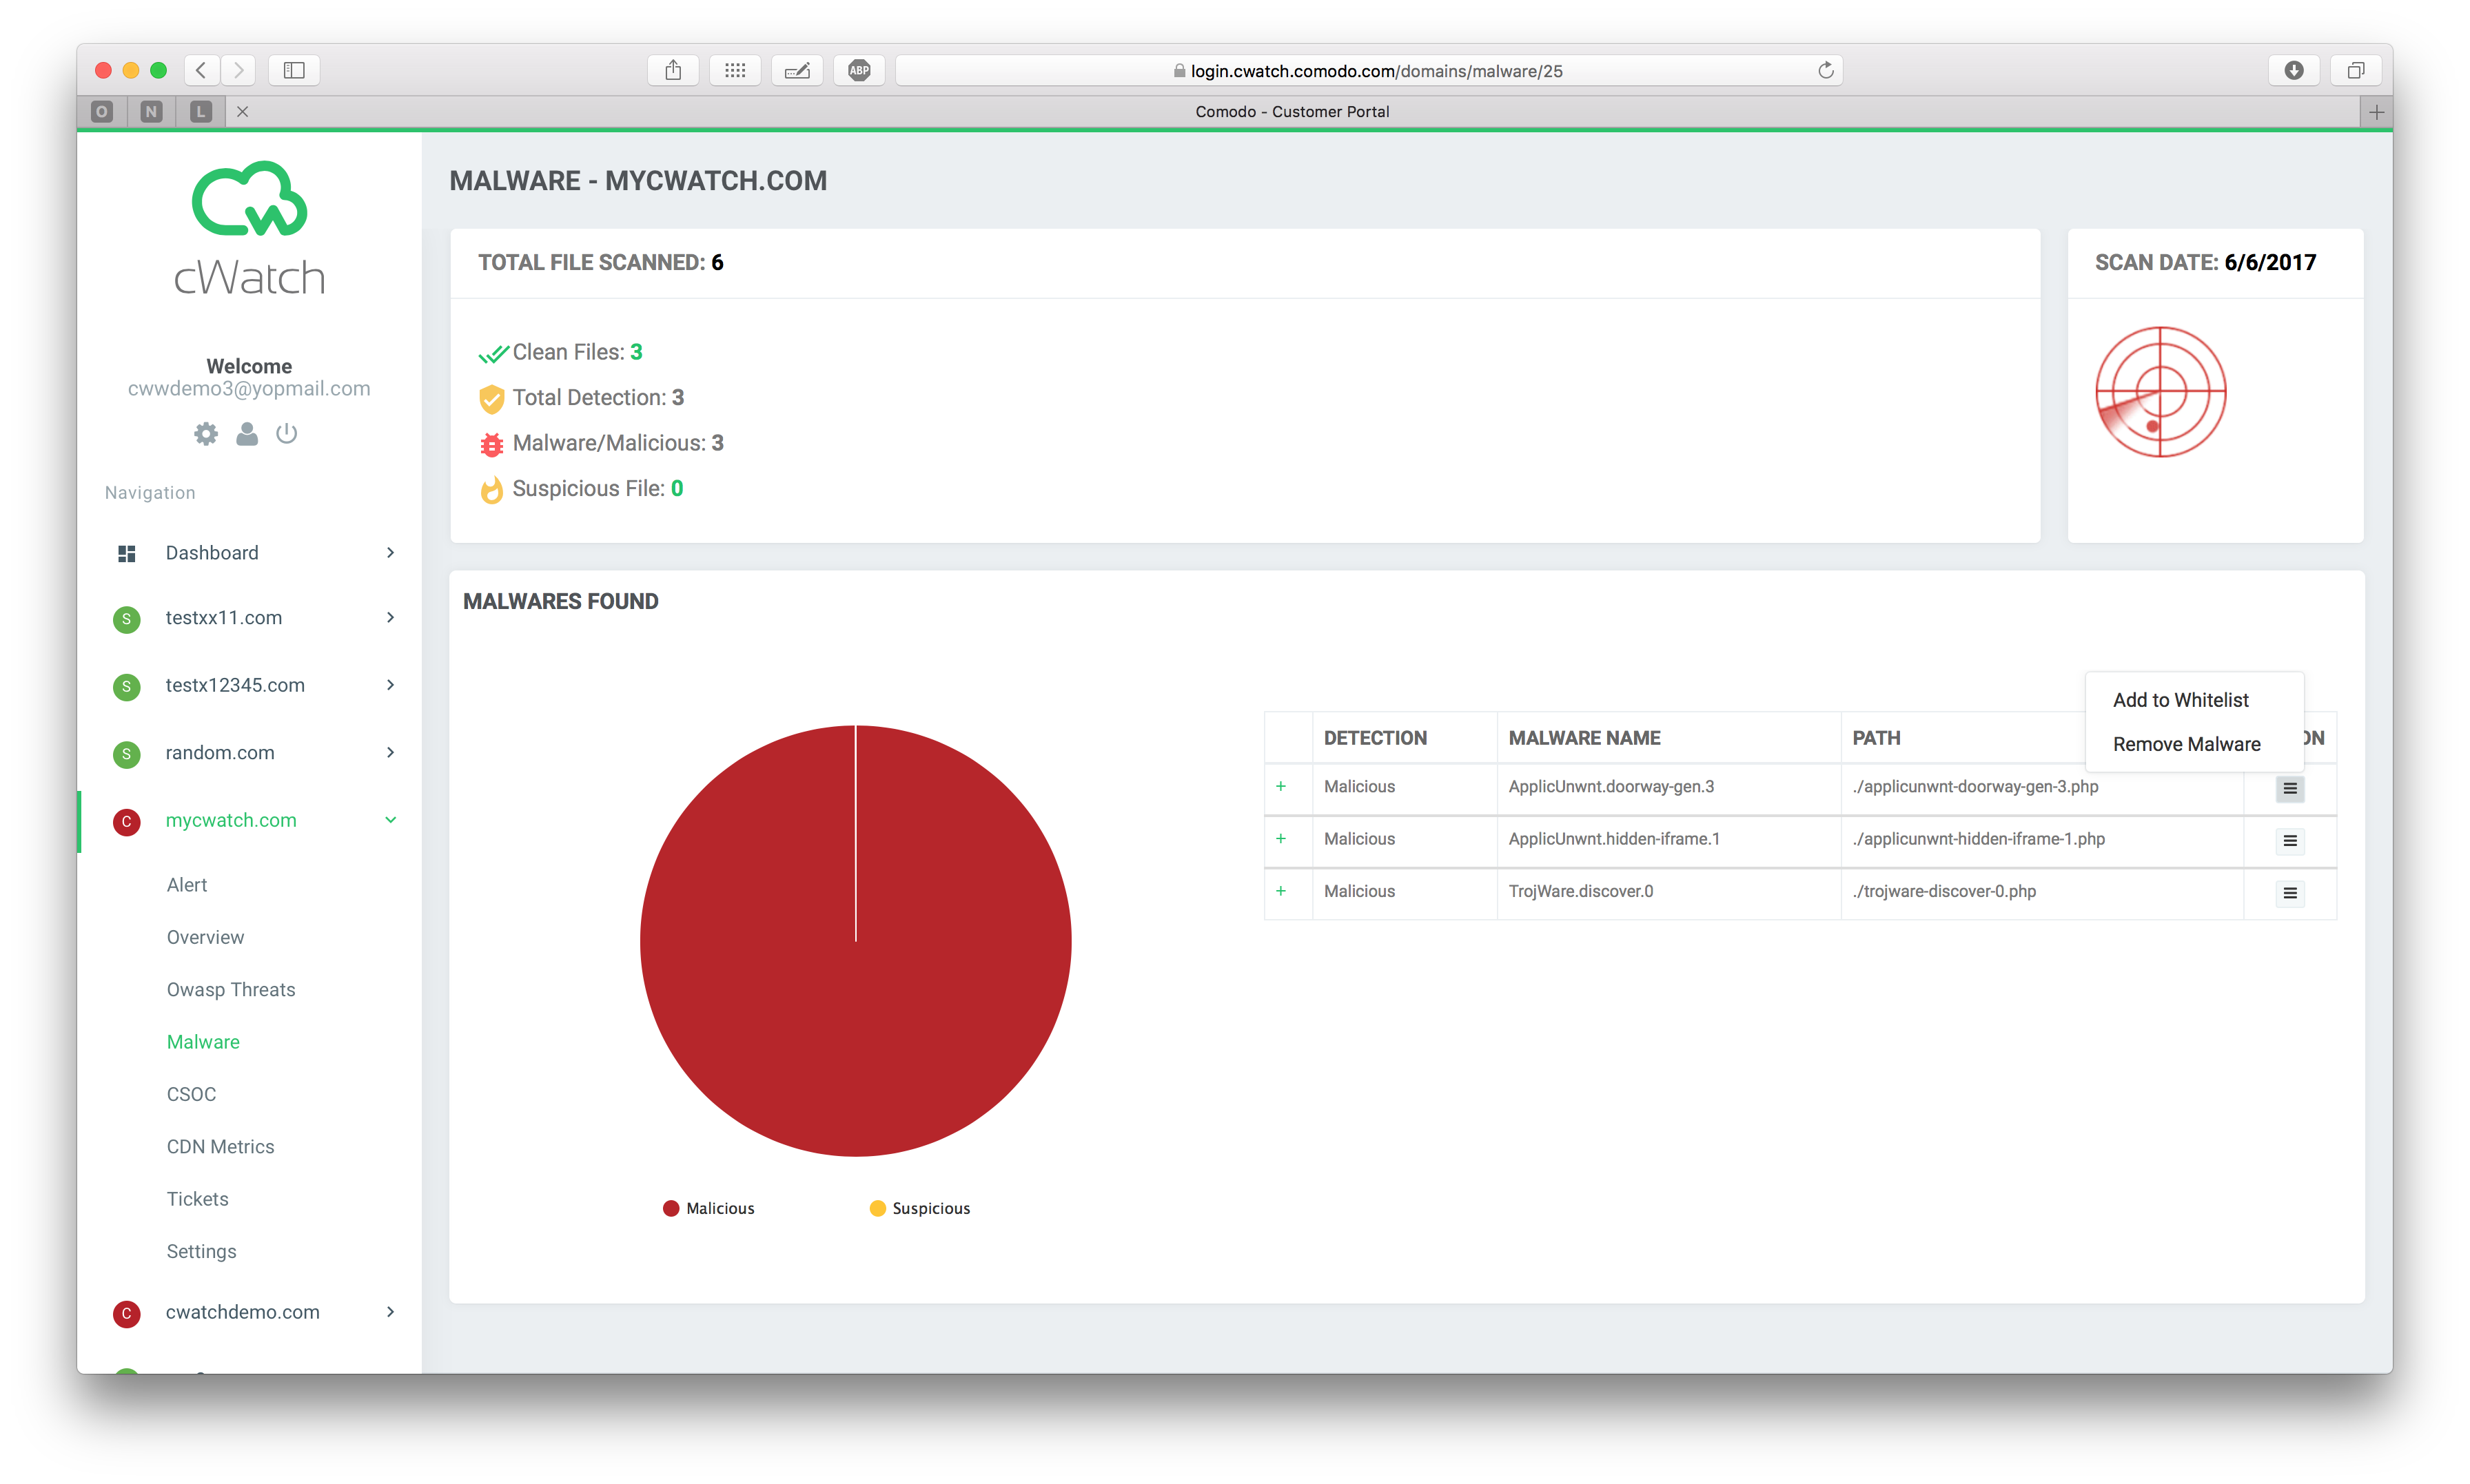Image resolution: width=2470 pixels, height=1484 pixels.
Task: Show the Safari sidebar
Action: point(294,70)
